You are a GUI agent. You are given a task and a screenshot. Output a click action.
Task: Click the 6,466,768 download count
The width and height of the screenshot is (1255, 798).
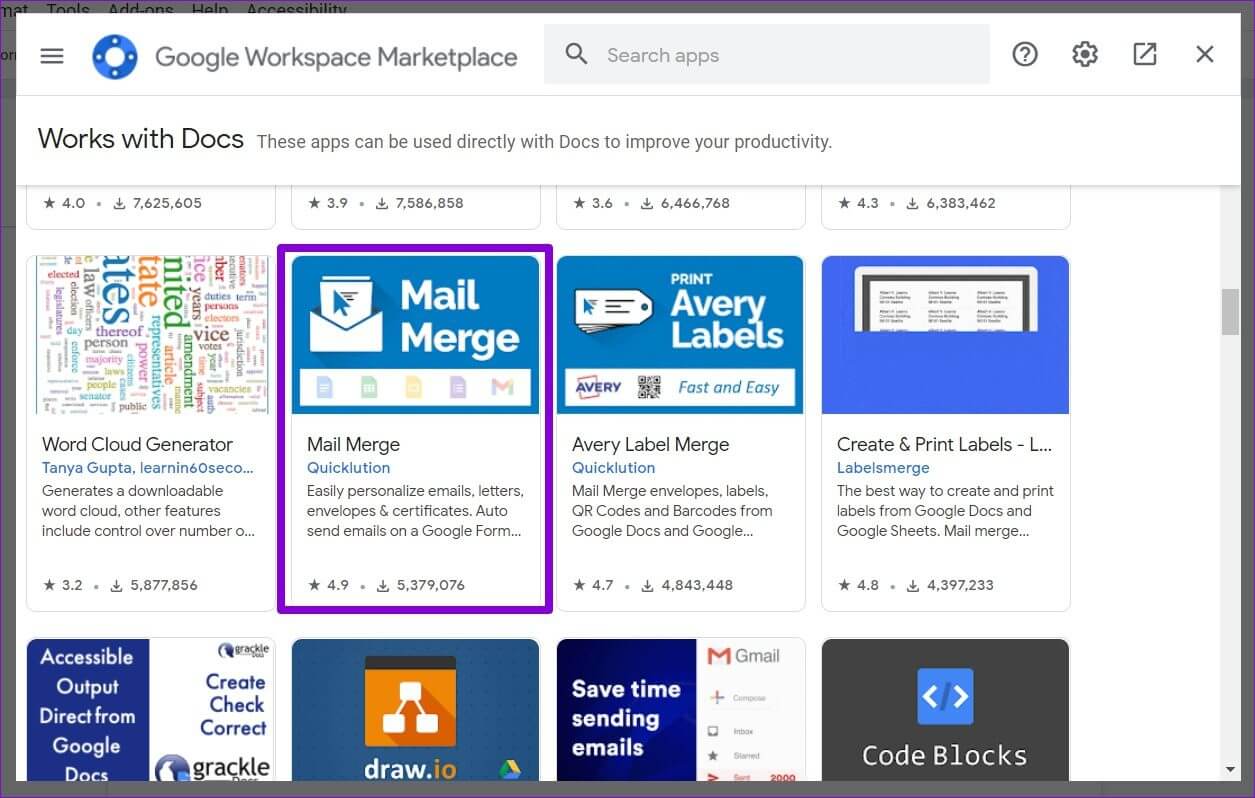coord(685,203)
